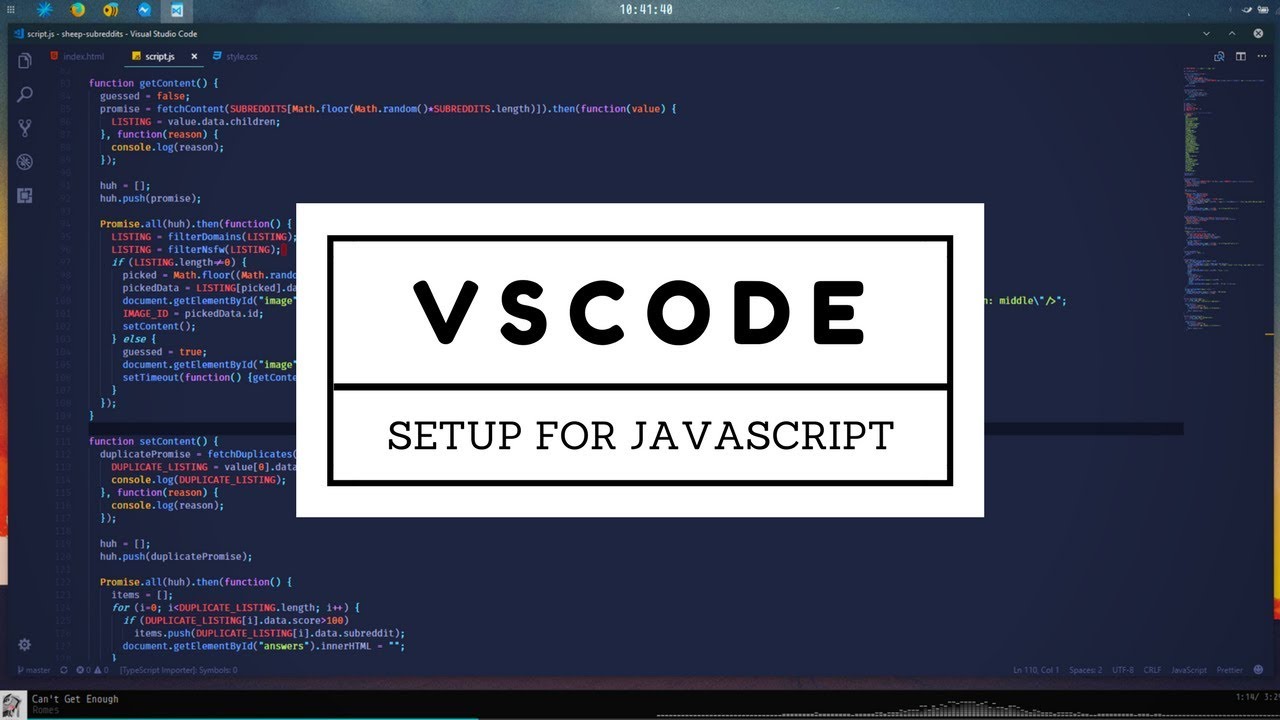The width and height of the screenshot is (1280, 720).
Task: Open the Manage gear at sidebar bottom
Action: click(x=25, y=645)
